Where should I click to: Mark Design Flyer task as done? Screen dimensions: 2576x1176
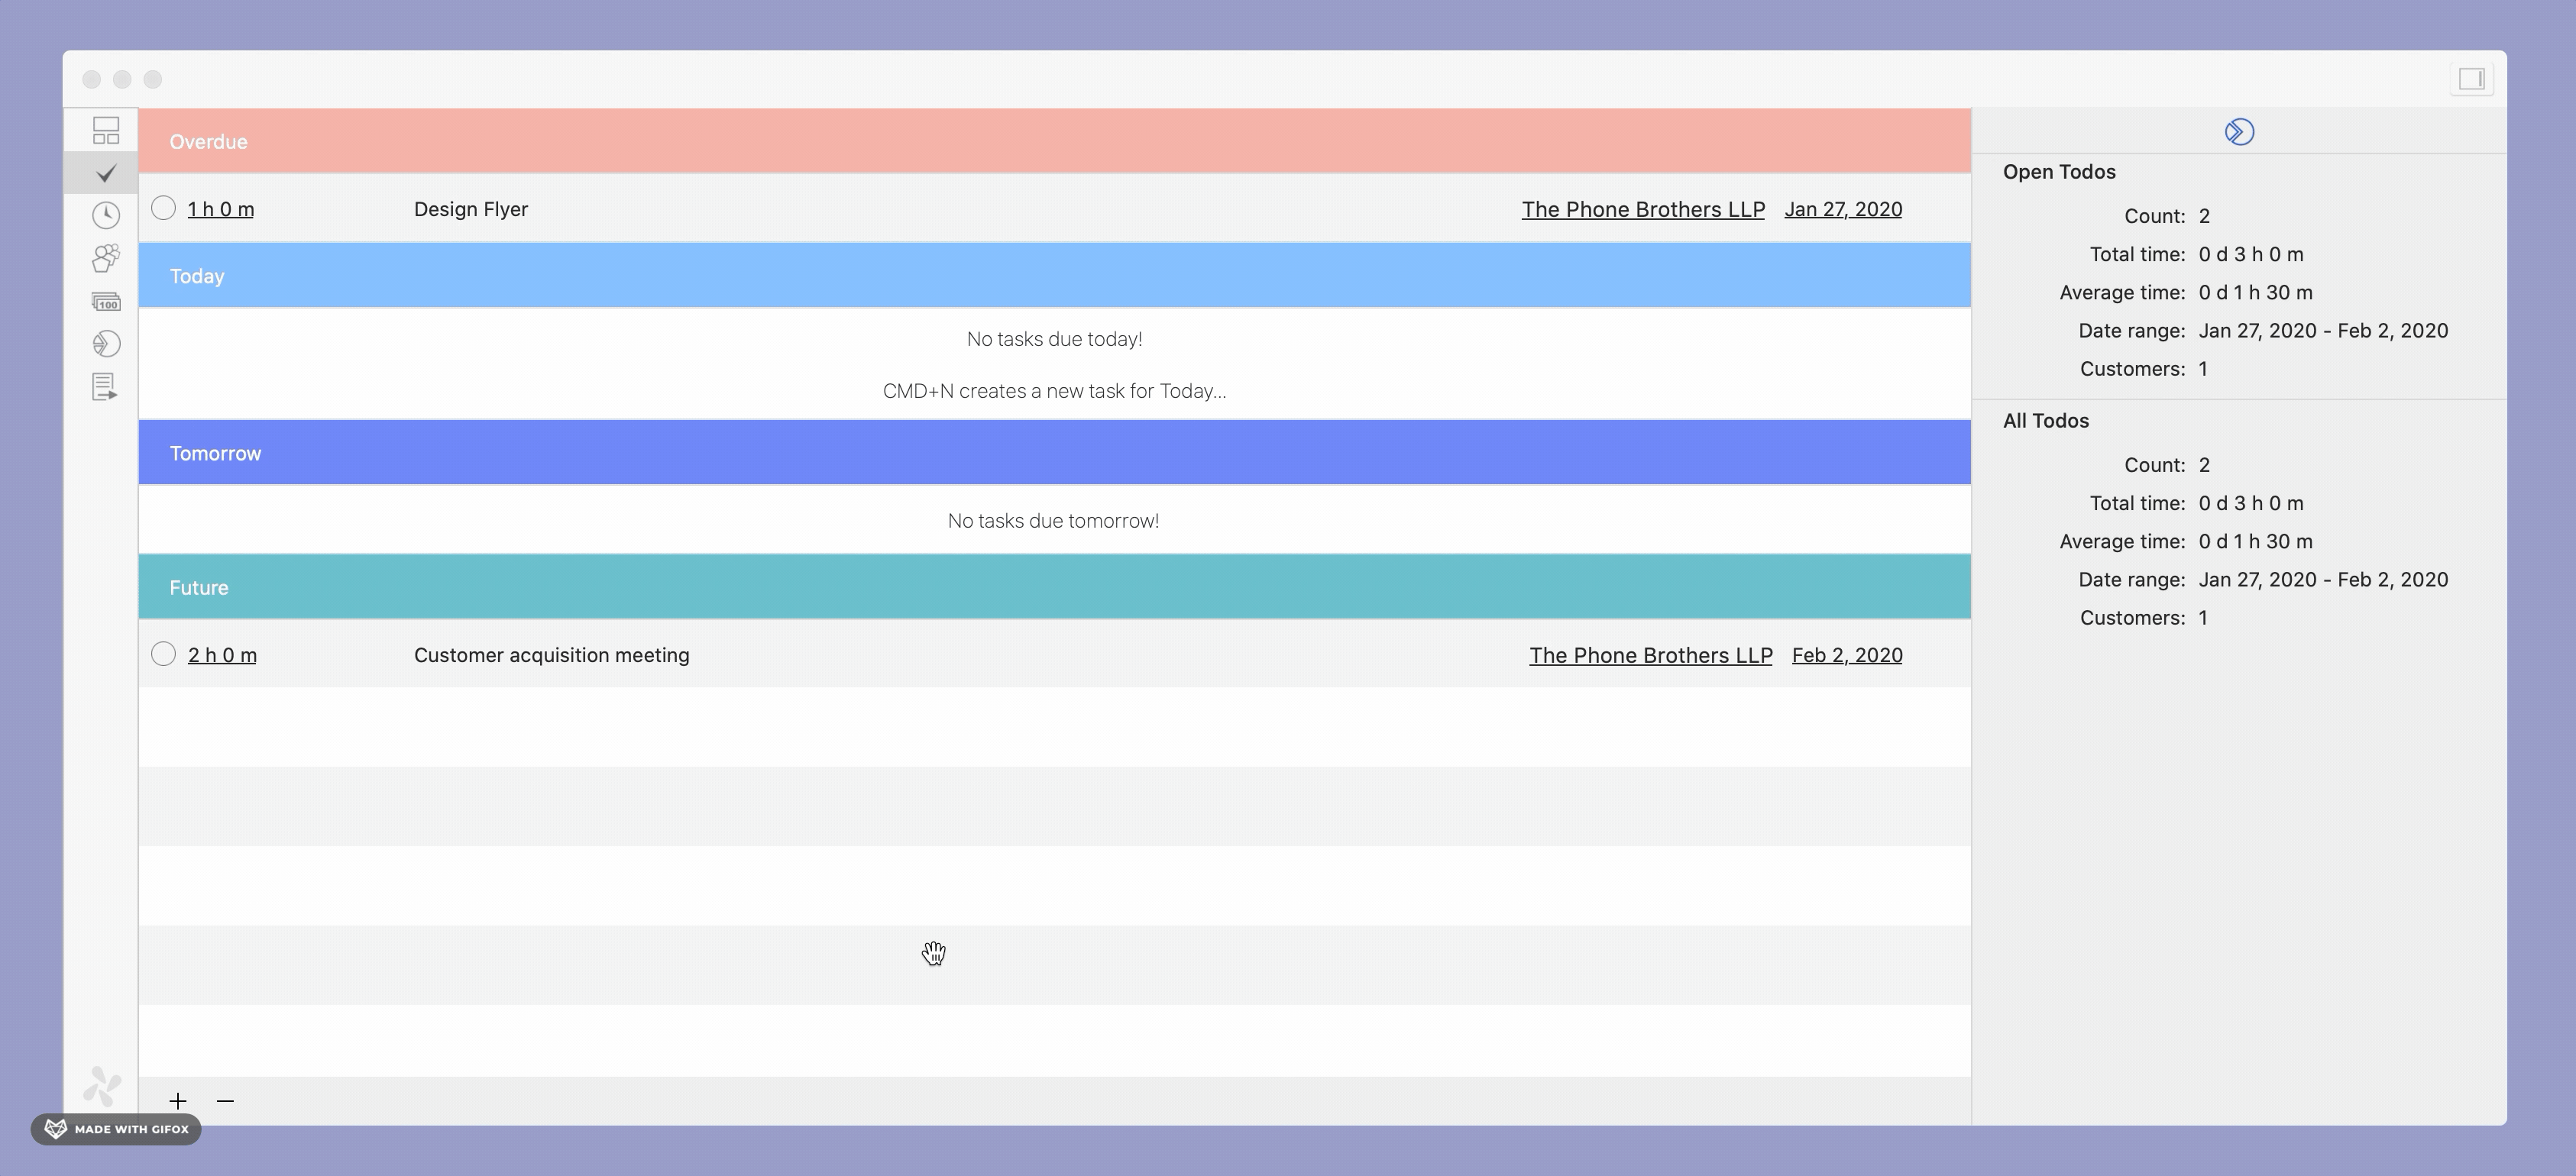(x=163, y=208)
